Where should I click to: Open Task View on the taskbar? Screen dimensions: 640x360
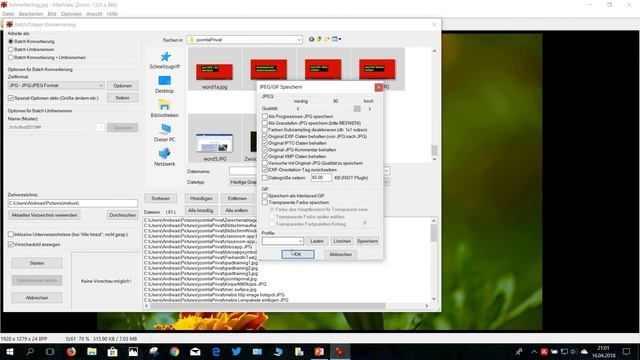click(x=50, y=351)
